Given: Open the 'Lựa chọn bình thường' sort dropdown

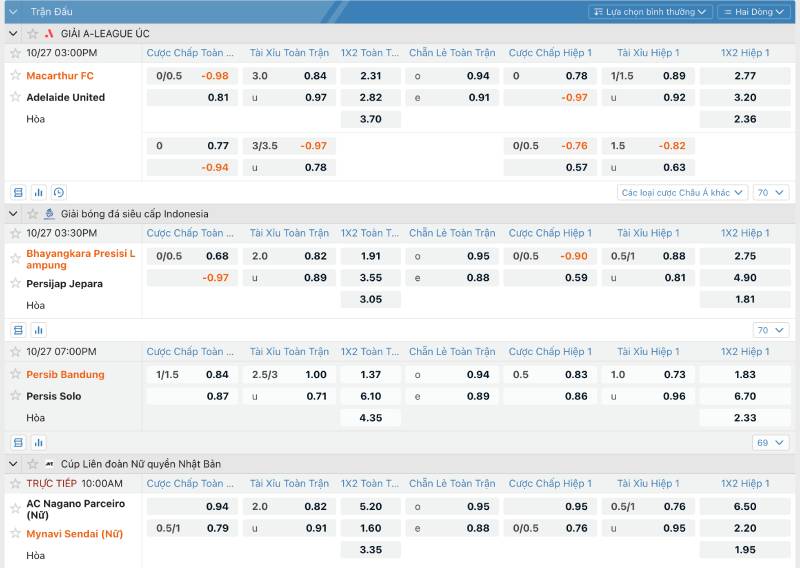Looking at the screenshot, I should (x=650, y=12).
